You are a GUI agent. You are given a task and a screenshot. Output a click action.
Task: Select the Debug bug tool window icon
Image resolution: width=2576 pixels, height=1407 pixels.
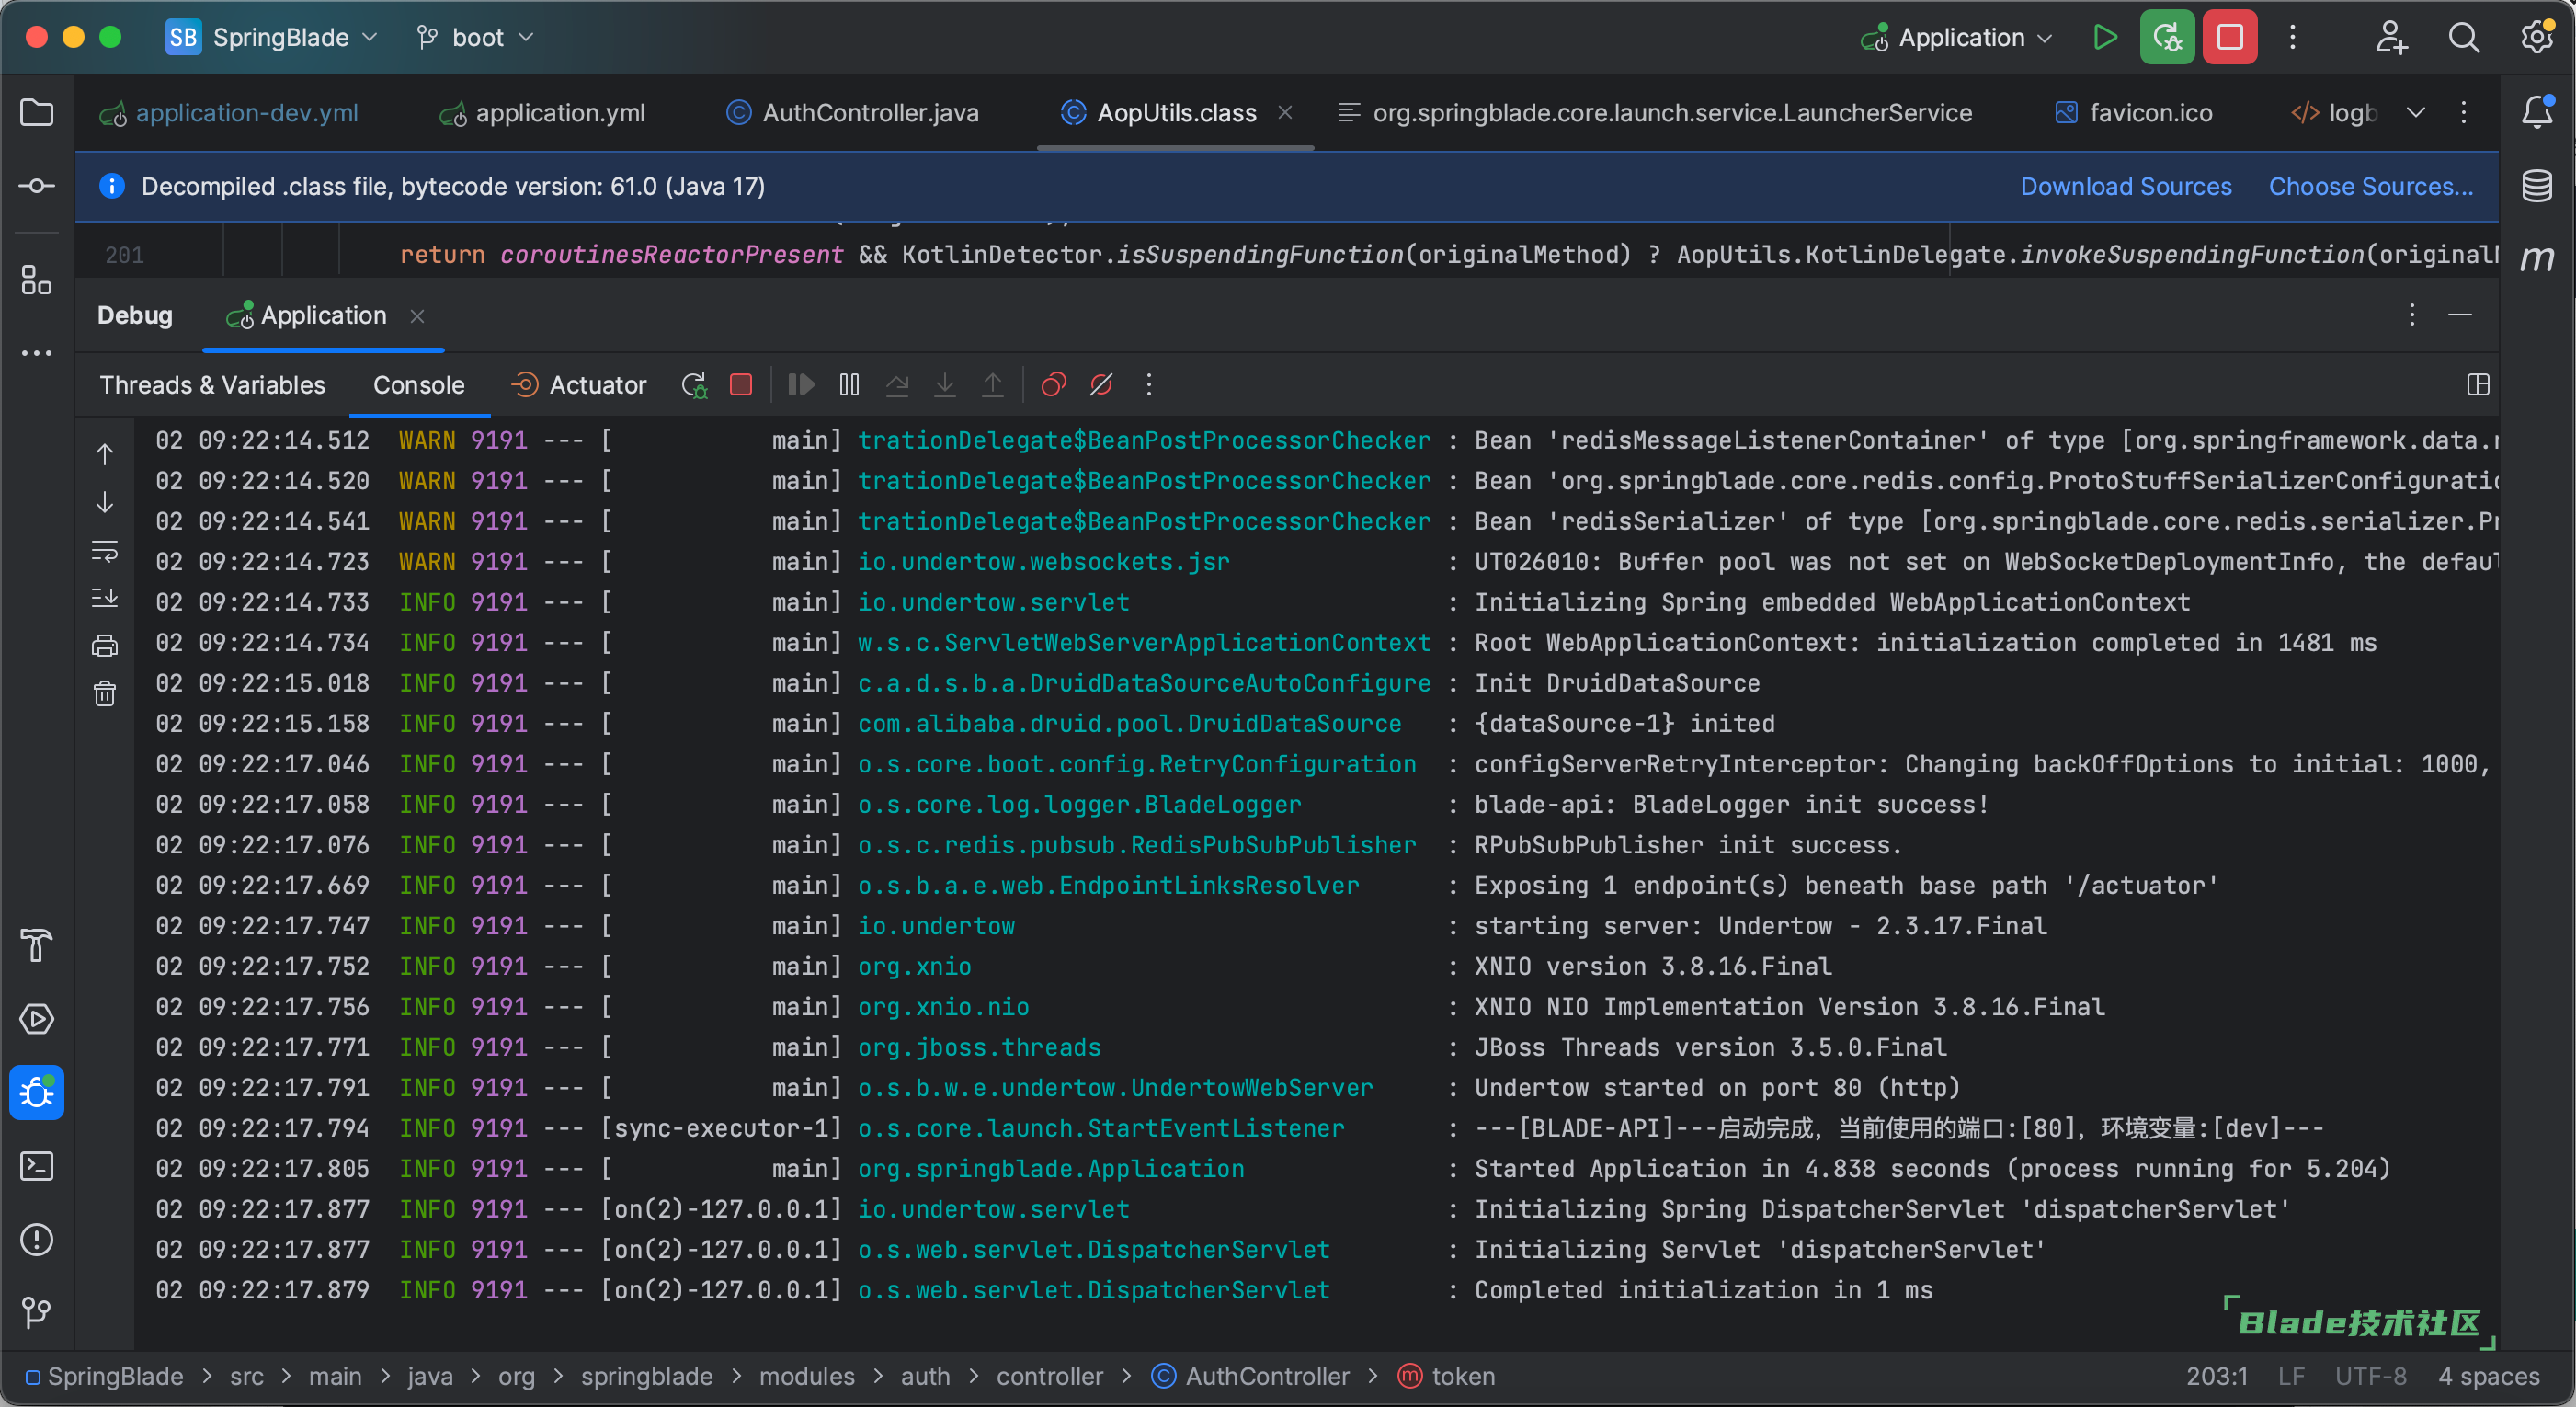click(37, 1092)
